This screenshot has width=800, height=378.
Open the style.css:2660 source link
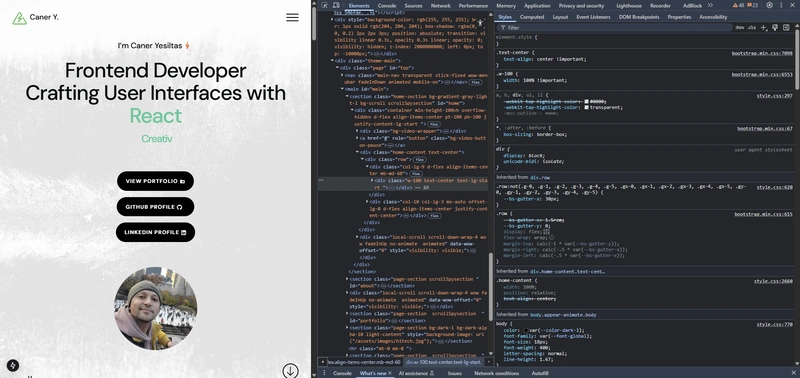(x=773, y=281)
